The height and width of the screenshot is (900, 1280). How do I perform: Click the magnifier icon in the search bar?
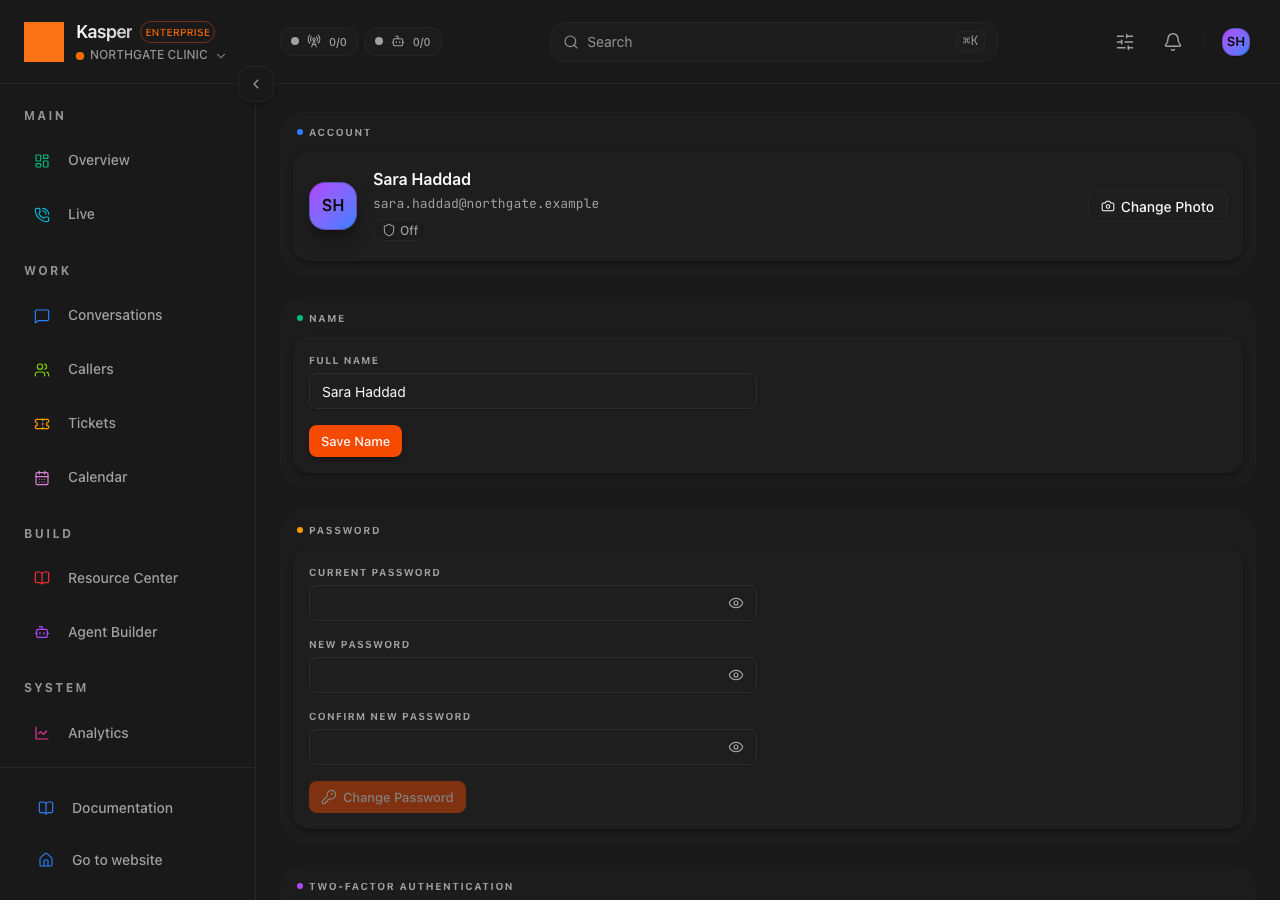(x=571, y=42)
